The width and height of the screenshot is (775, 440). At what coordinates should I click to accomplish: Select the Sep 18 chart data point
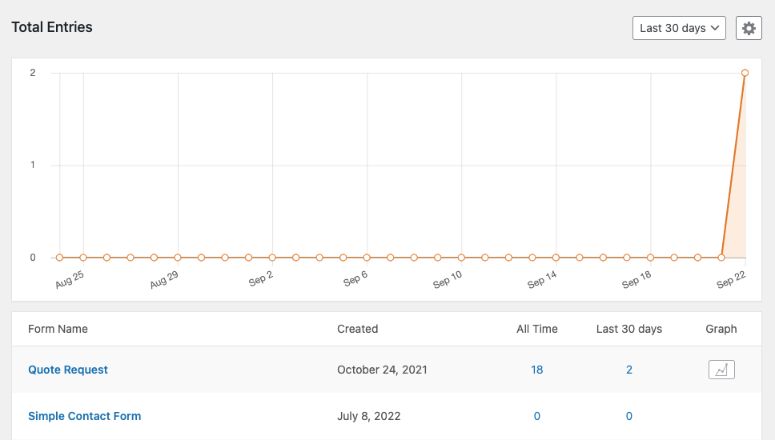point(650,258)
